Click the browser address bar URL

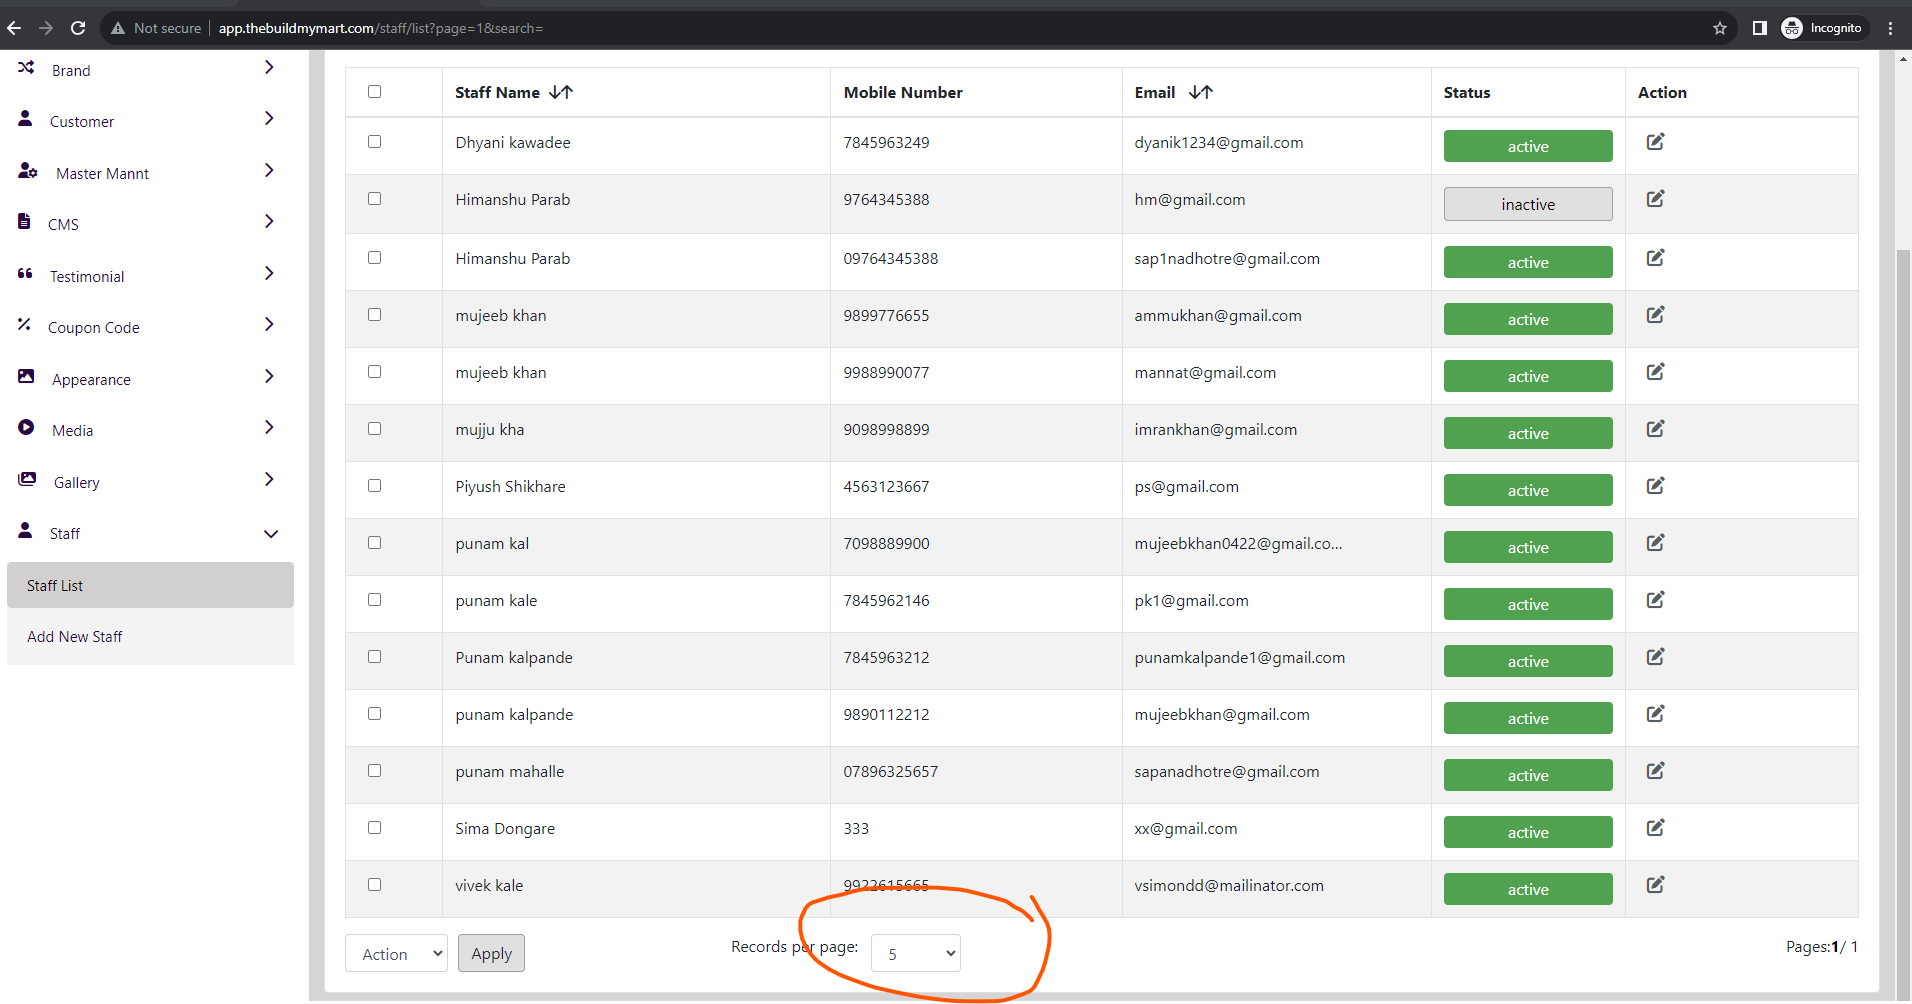click(380, 28)
